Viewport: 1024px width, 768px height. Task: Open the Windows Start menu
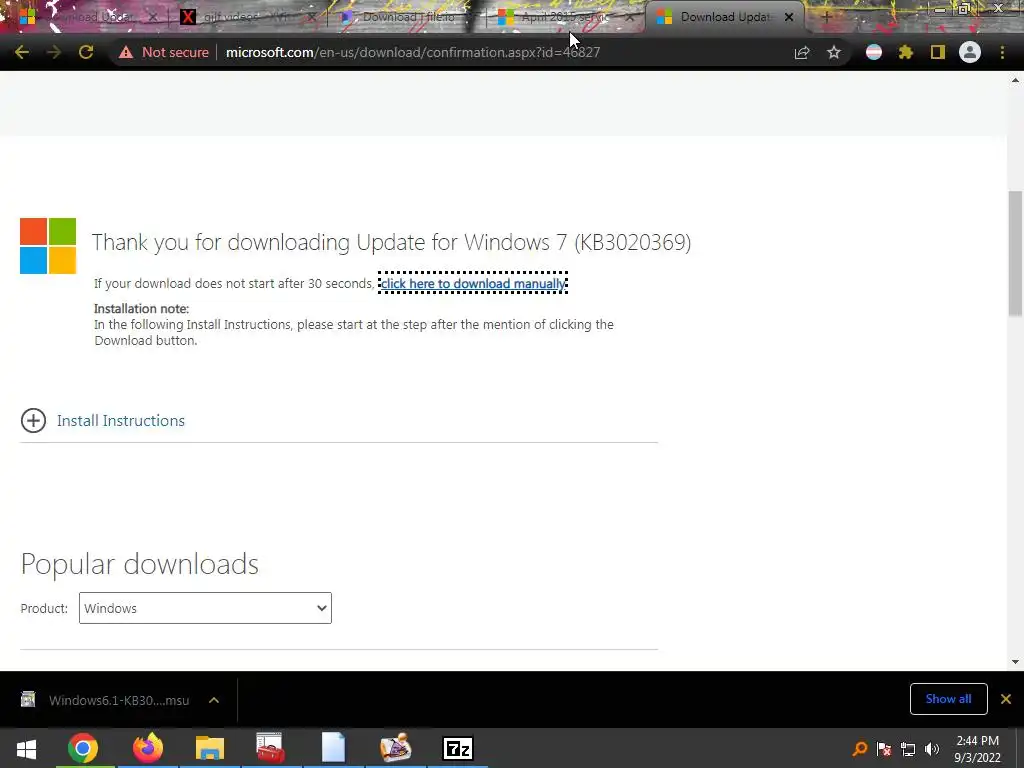point(26,748)
